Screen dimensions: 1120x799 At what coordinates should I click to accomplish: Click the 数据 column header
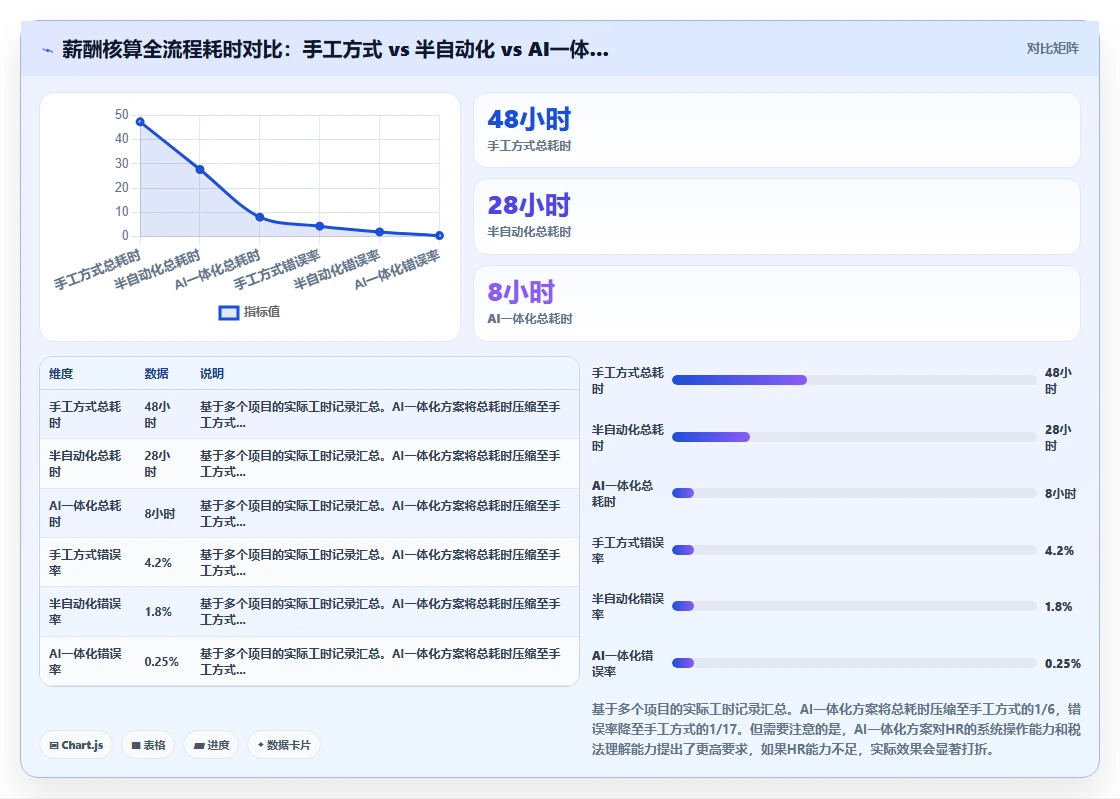coord(156,373)
